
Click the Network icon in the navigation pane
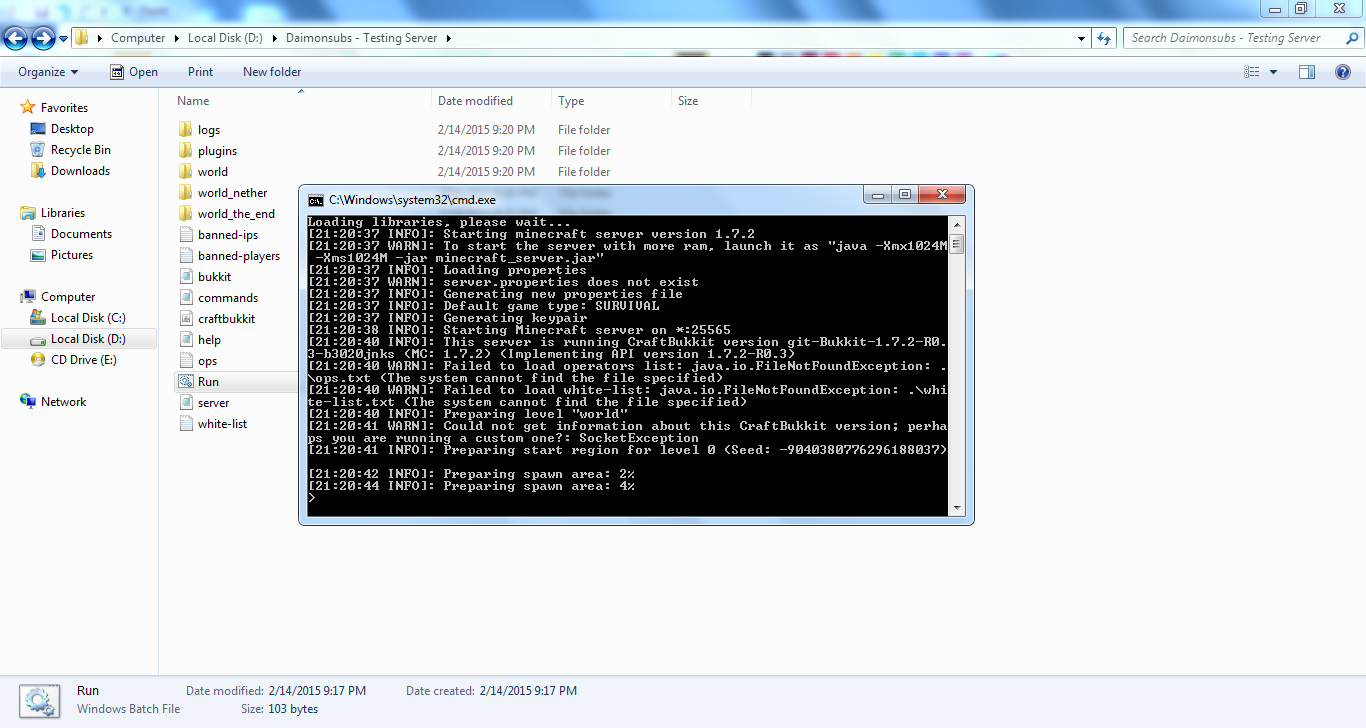pyautogui.click(x=28, y=402)
